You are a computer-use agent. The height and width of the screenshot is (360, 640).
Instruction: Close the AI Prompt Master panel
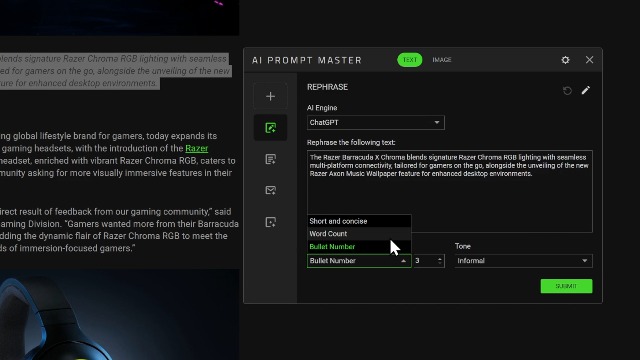[589, 60]
